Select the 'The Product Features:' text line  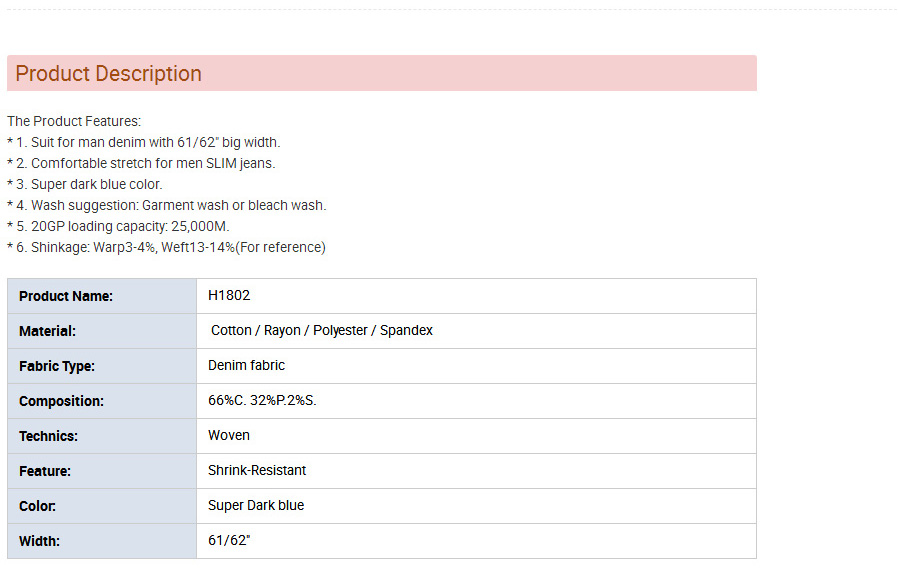point(74,121)
